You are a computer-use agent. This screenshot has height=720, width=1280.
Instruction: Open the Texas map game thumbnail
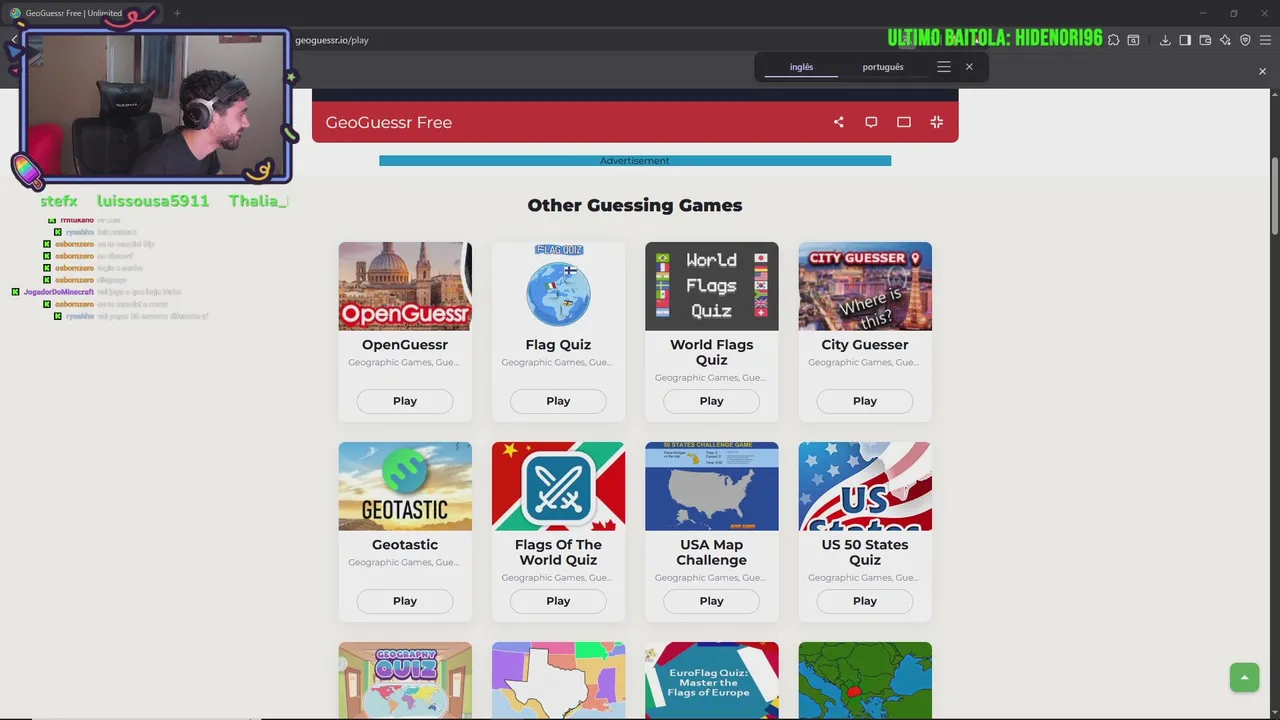point(558,680)
